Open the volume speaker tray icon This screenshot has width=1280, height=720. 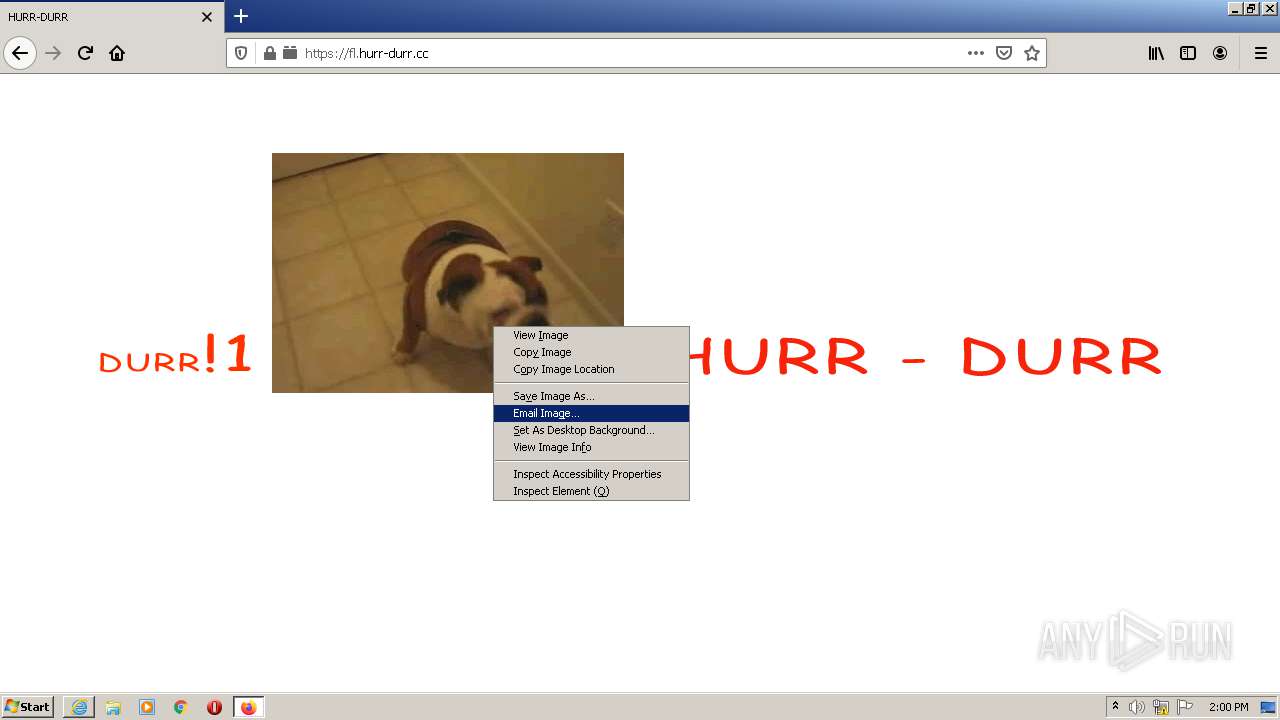(1137, 707)
